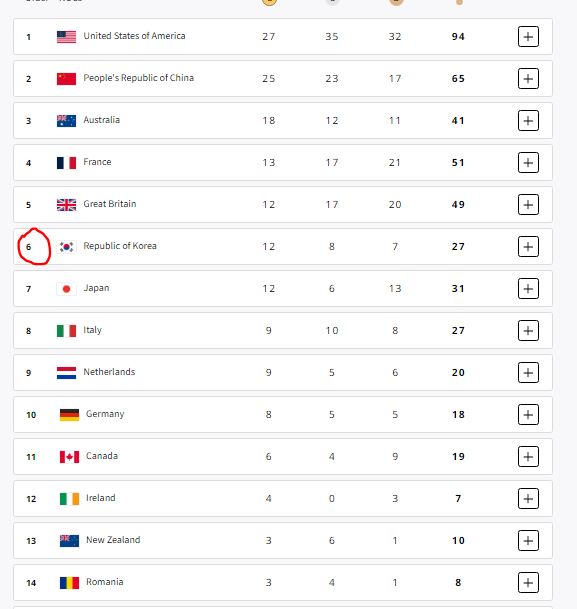
Task: Click the Netherlands flag icon
Action: 66,373
